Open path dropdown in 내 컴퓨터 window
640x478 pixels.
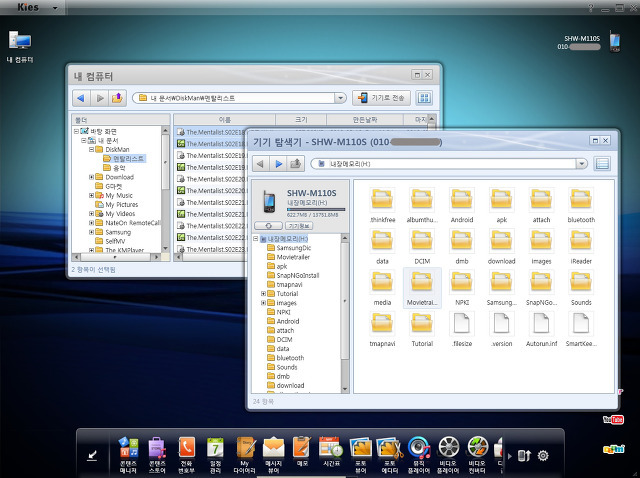340,98
